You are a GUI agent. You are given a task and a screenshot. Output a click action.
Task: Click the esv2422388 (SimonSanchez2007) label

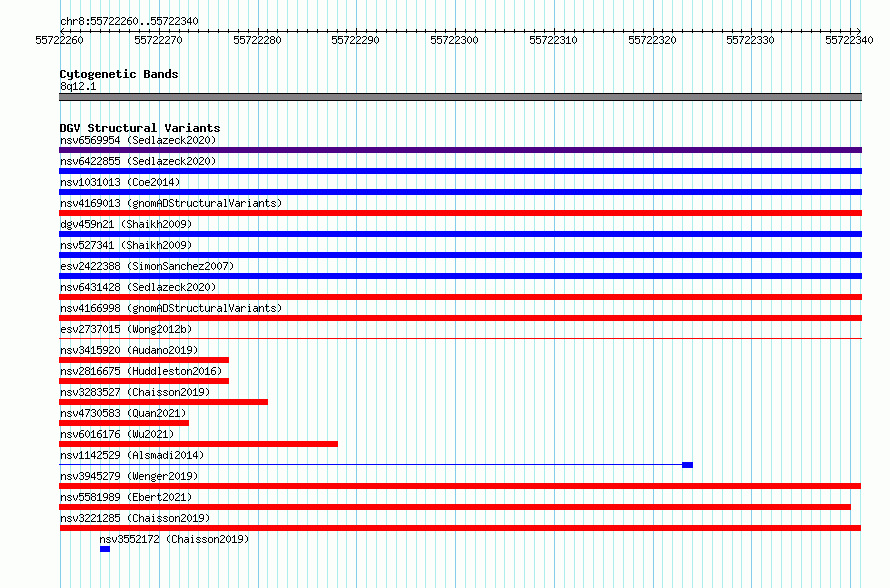(147, 266)
